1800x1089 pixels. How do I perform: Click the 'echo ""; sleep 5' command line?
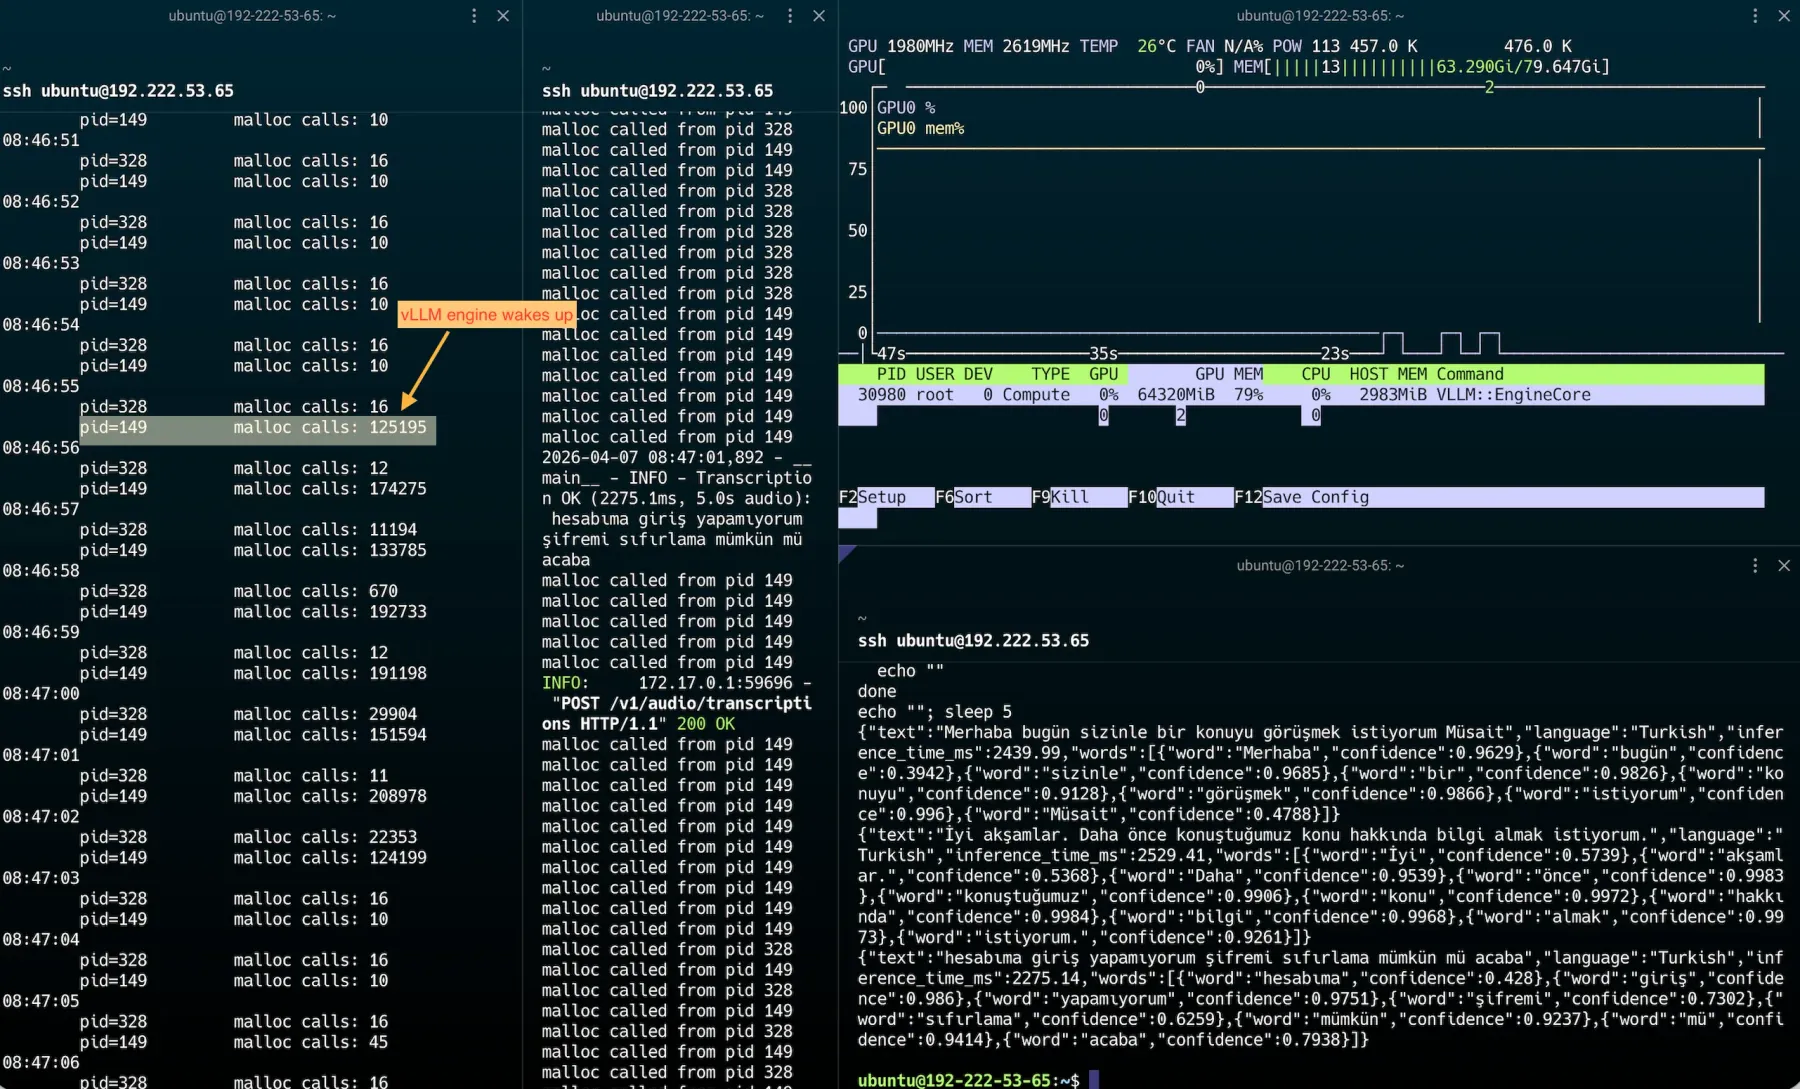click(934, 712)
